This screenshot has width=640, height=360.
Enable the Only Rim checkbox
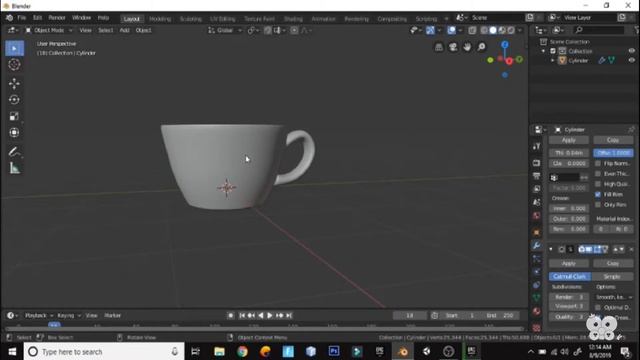[x=598, y=204]
